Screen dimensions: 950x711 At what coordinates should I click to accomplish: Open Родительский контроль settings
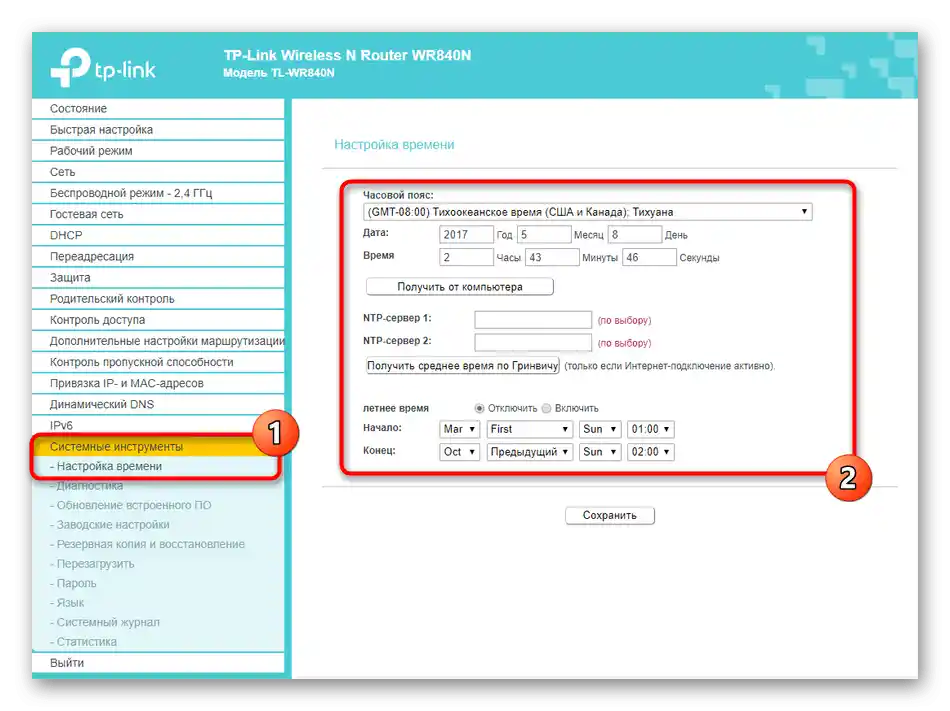coord(158,299)
